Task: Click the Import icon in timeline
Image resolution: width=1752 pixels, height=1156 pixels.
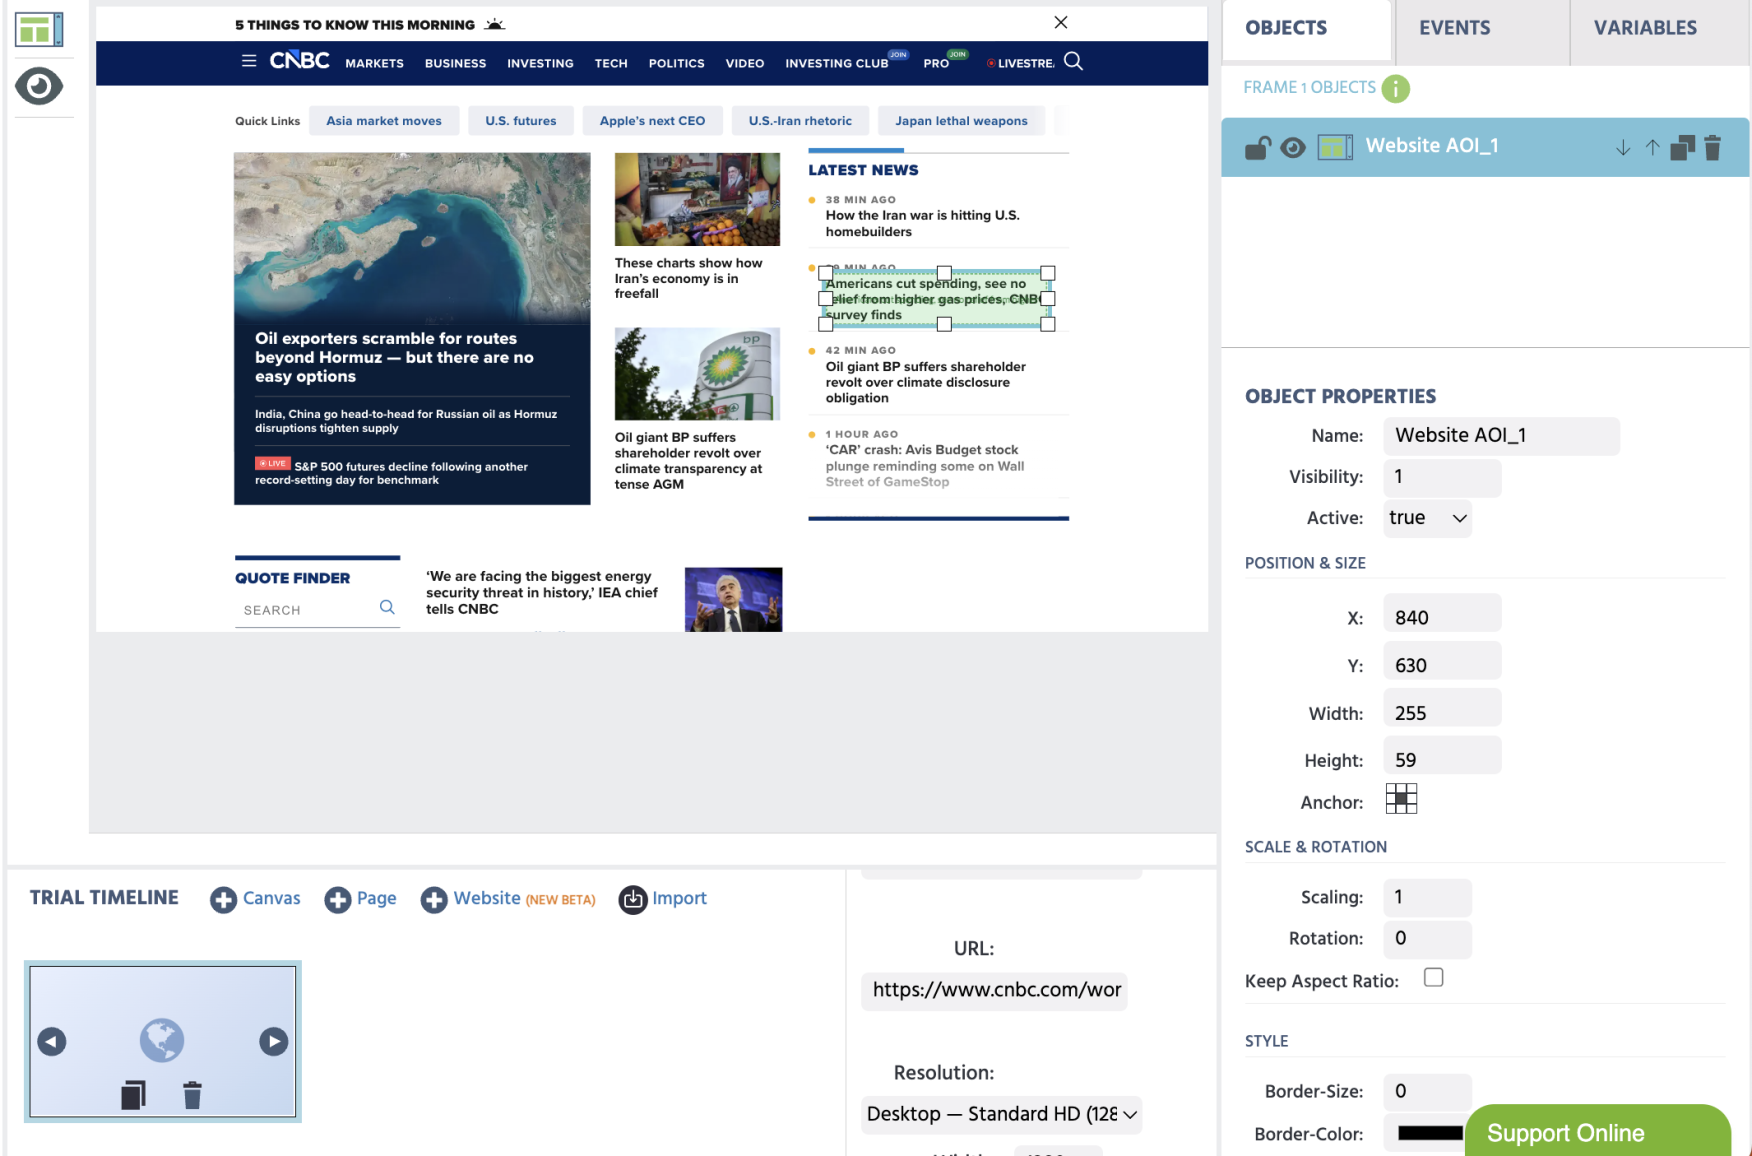Action: [633, 900]
